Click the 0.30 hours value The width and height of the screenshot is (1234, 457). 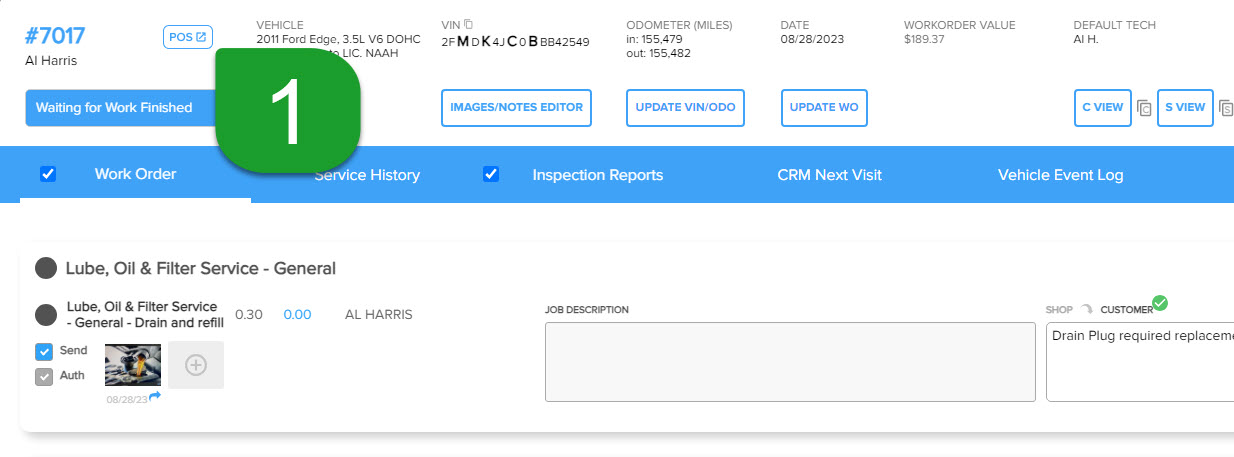(x=249, y=315)
